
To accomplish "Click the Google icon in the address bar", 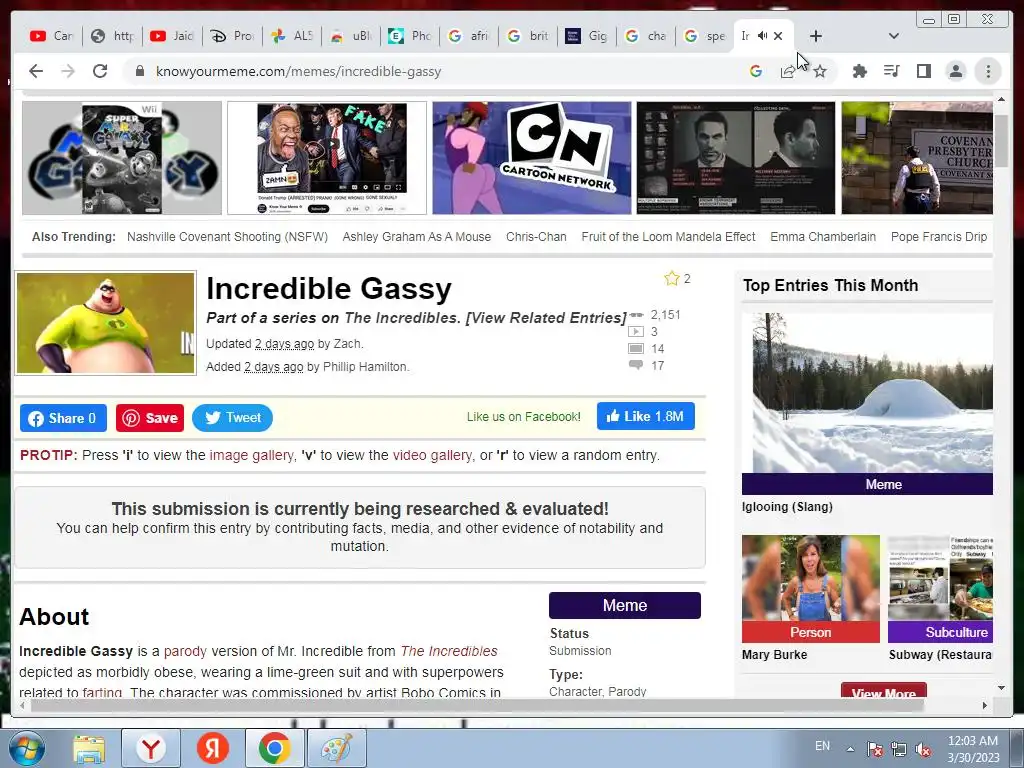I will click(x=756, y=71).
